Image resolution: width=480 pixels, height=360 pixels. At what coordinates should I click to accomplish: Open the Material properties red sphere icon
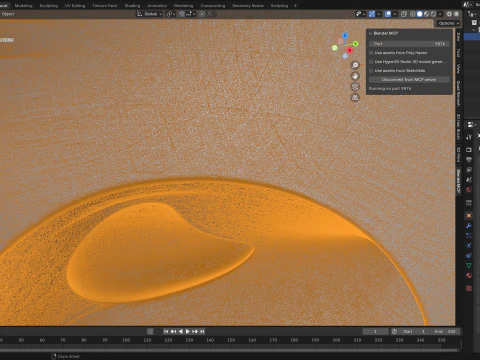pos(469,276)
